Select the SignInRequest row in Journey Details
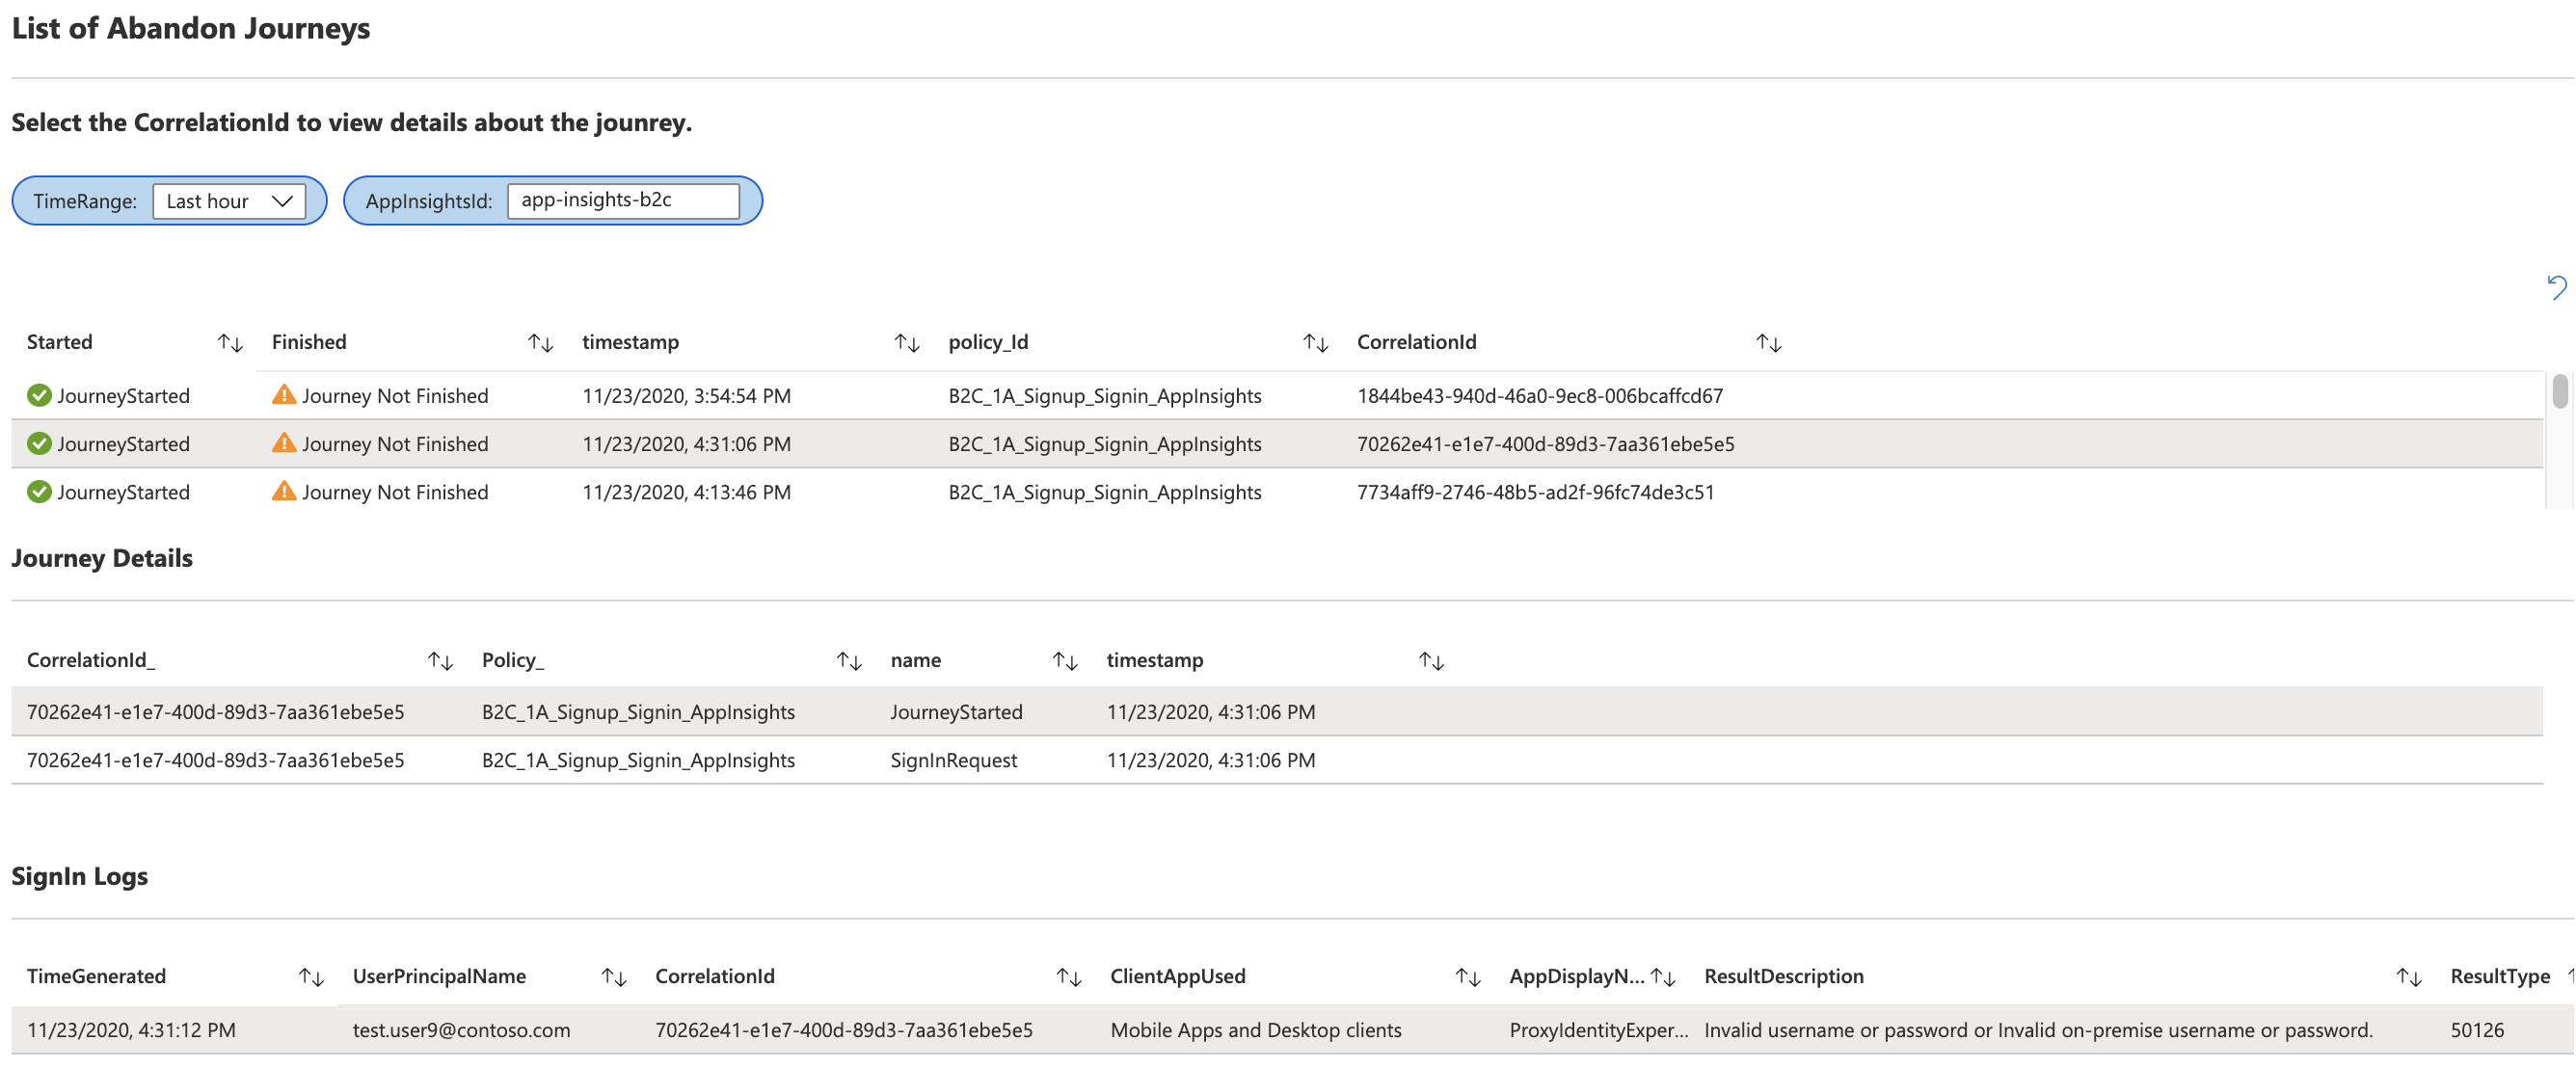The height and width of the screenshot is (1068, 2576). coord(953,760)
